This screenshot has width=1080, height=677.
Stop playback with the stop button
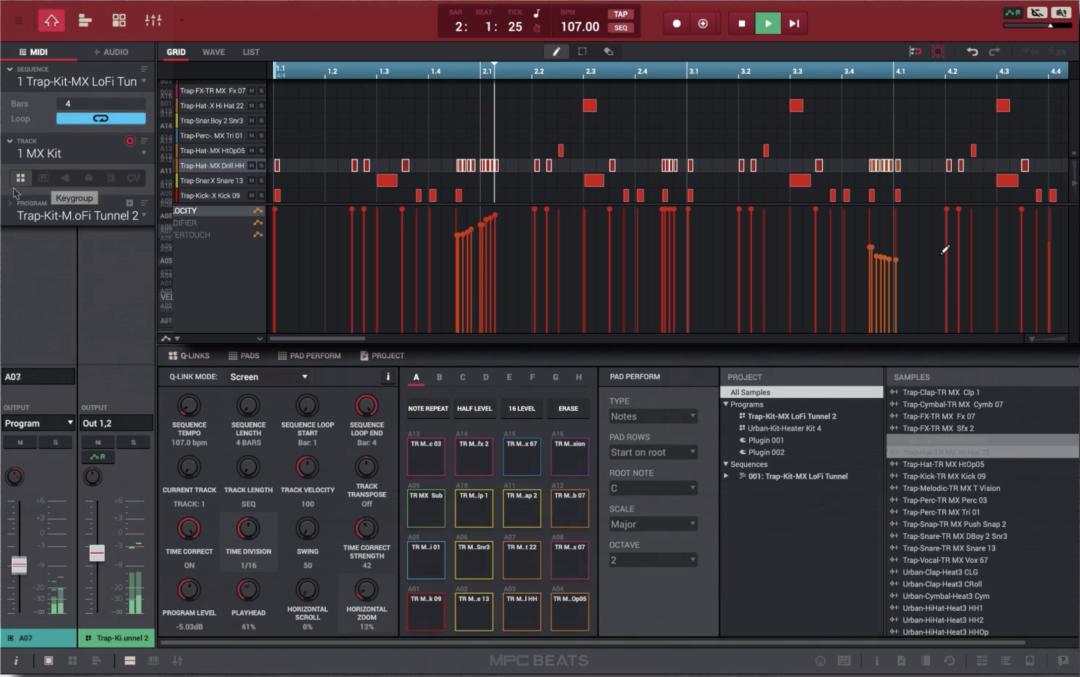741,23
